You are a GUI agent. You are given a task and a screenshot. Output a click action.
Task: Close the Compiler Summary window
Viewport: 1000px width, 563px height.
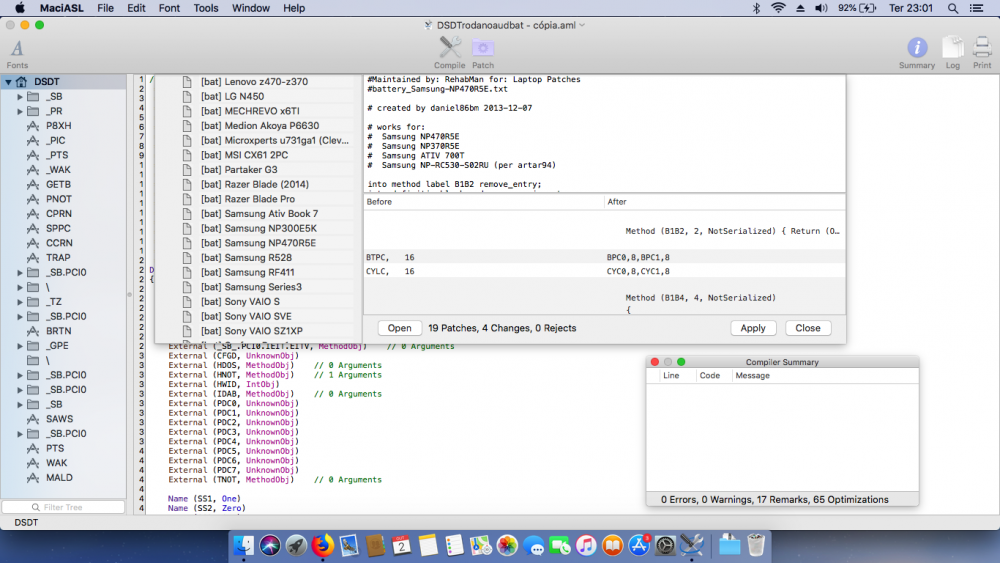(x=654, y=362)
